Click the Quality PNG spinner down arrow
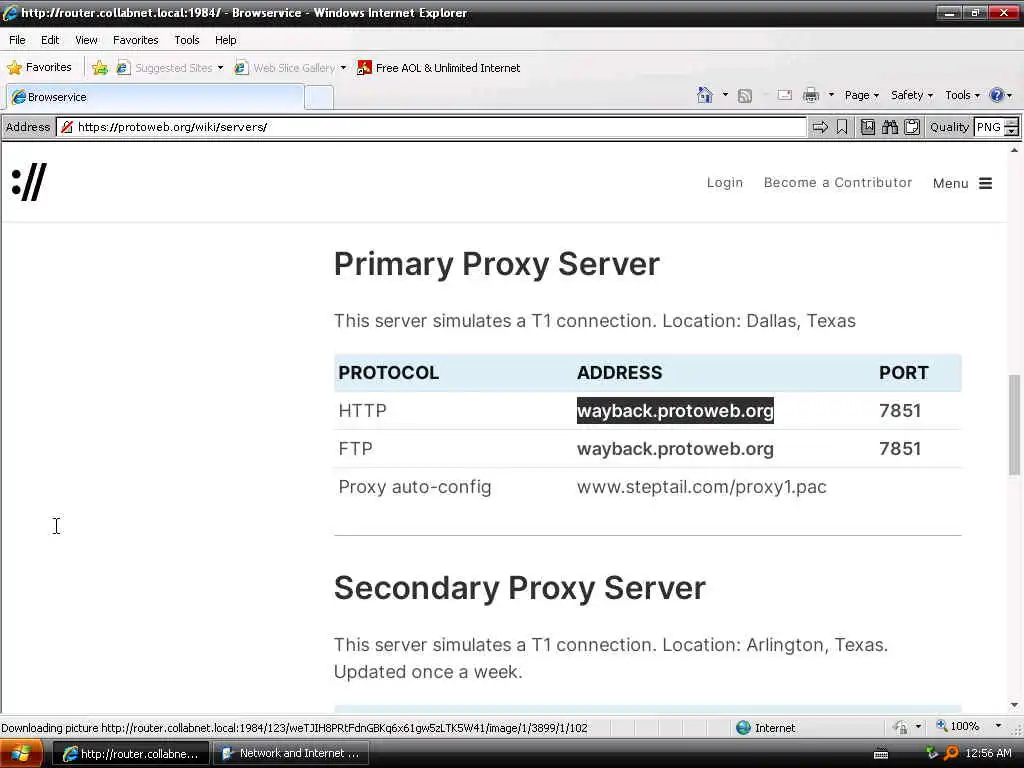Image resolution: width=1024 pixels, height=768 pixels. tap(1011, 131)
